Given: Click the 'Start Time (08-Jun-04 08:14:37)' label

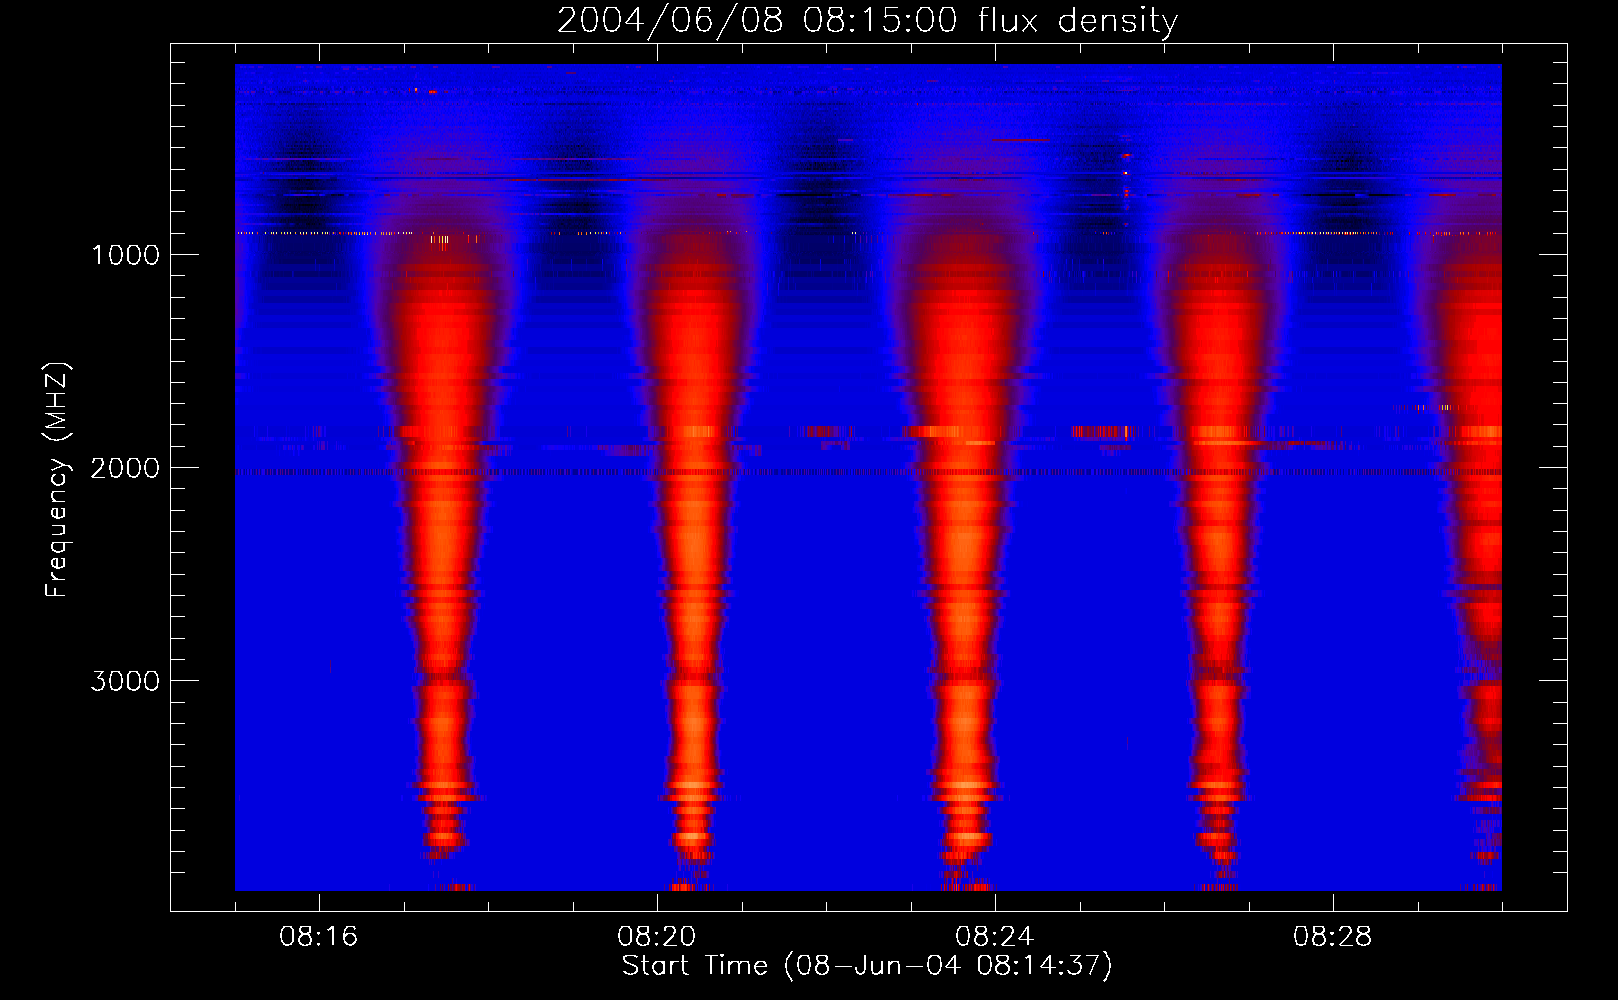Looking at the screenshot, I should [x=867, y=966].
